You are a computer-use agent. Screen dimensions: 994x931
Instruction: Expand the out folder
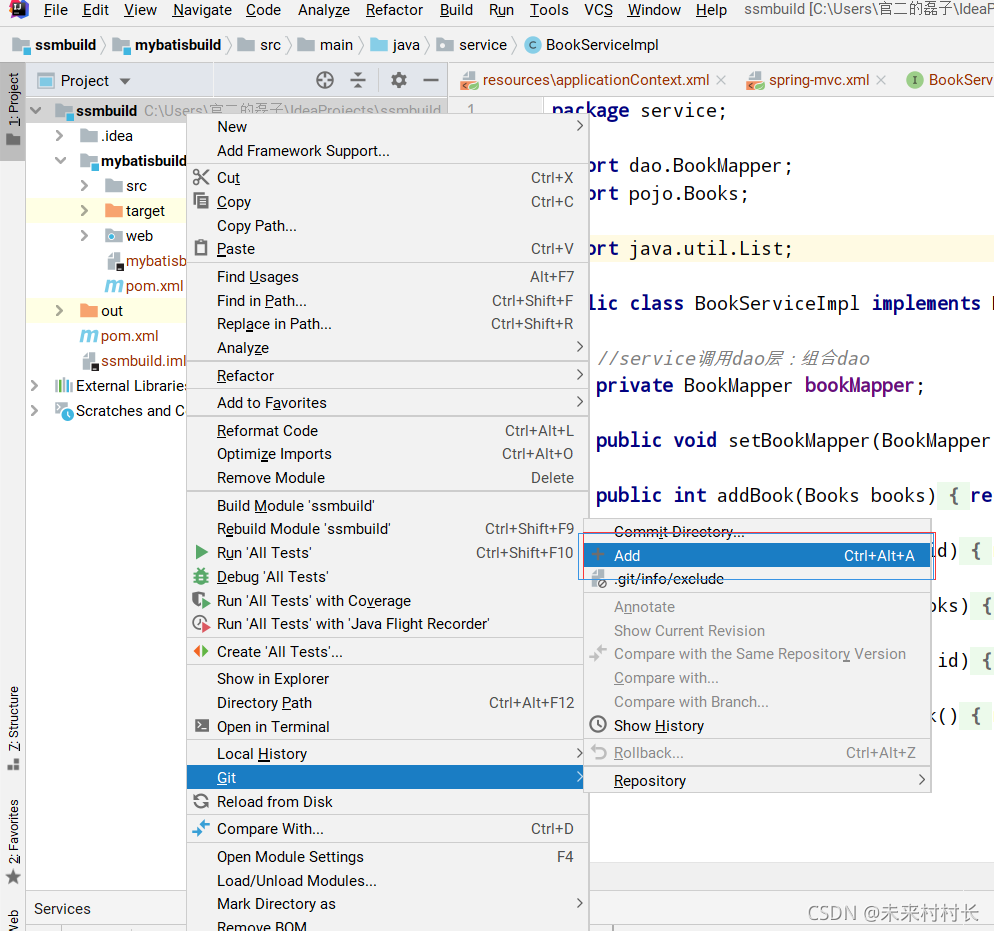click(59, 311)
